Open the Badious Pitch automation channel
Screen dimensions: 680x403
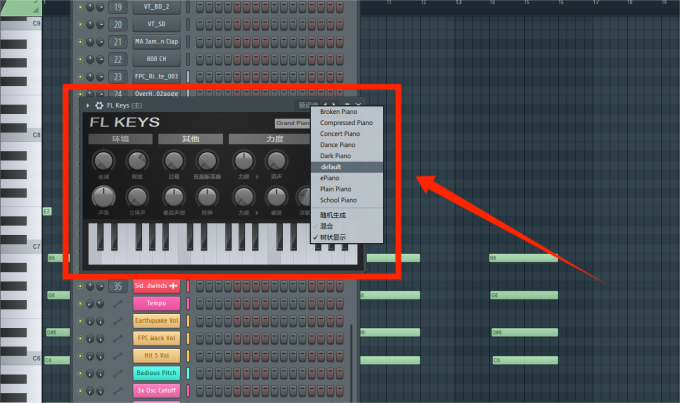coord(156,373)
